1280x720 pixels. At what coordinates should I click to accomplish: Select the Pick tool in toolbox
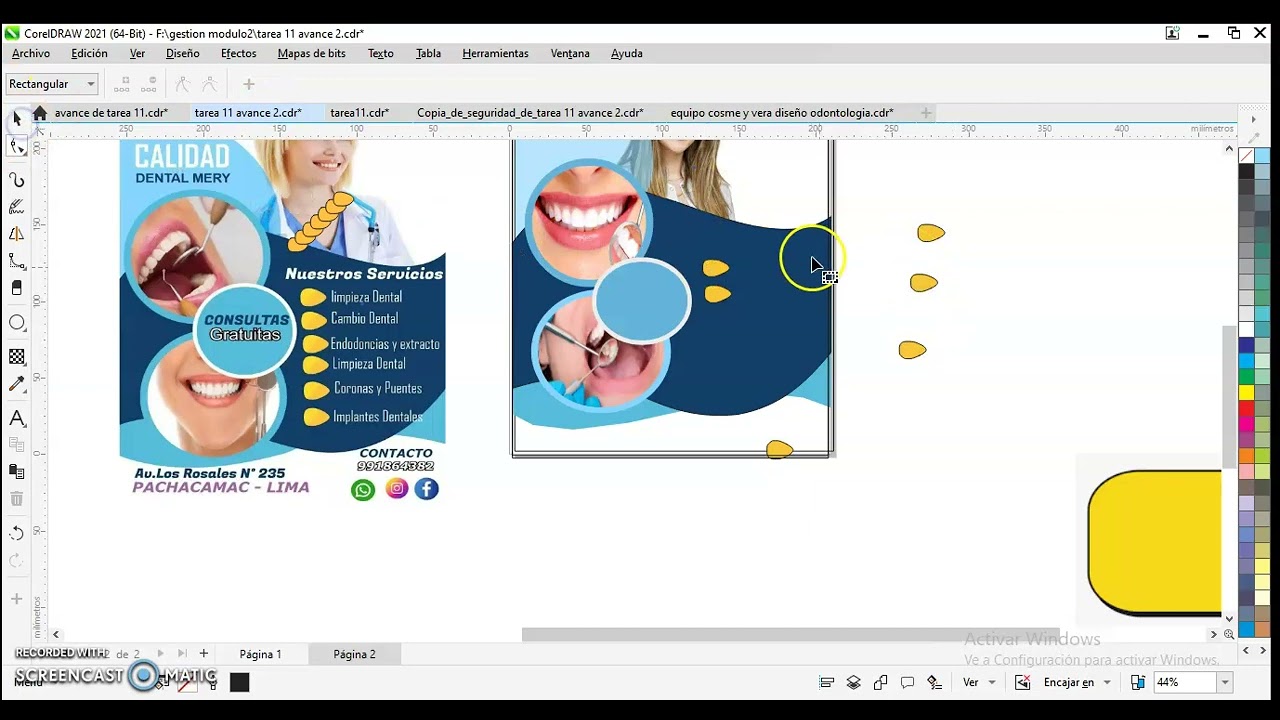[x=16, y=119]
